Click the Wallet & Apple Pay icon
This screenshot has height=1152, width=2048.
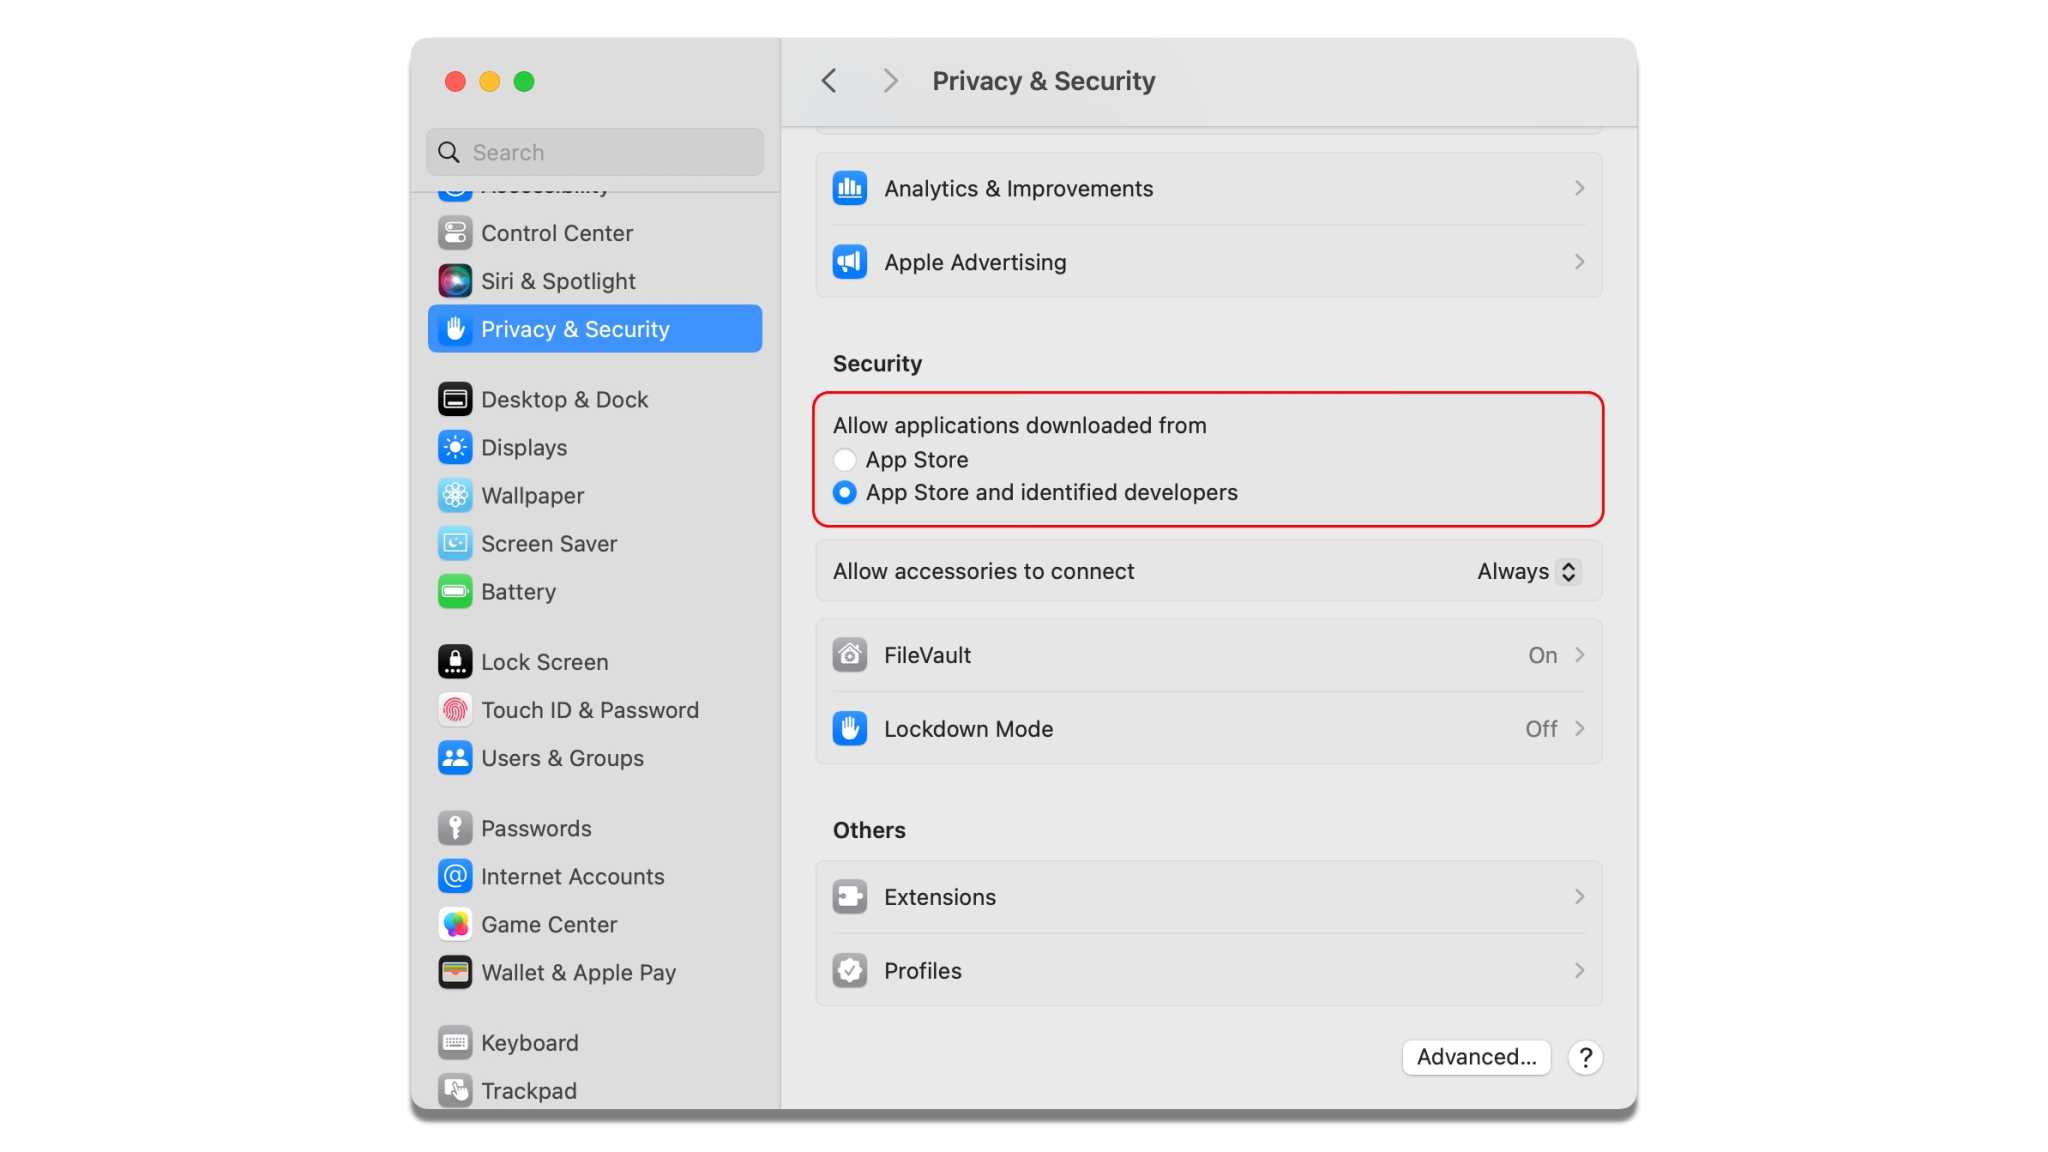point(455,971)
